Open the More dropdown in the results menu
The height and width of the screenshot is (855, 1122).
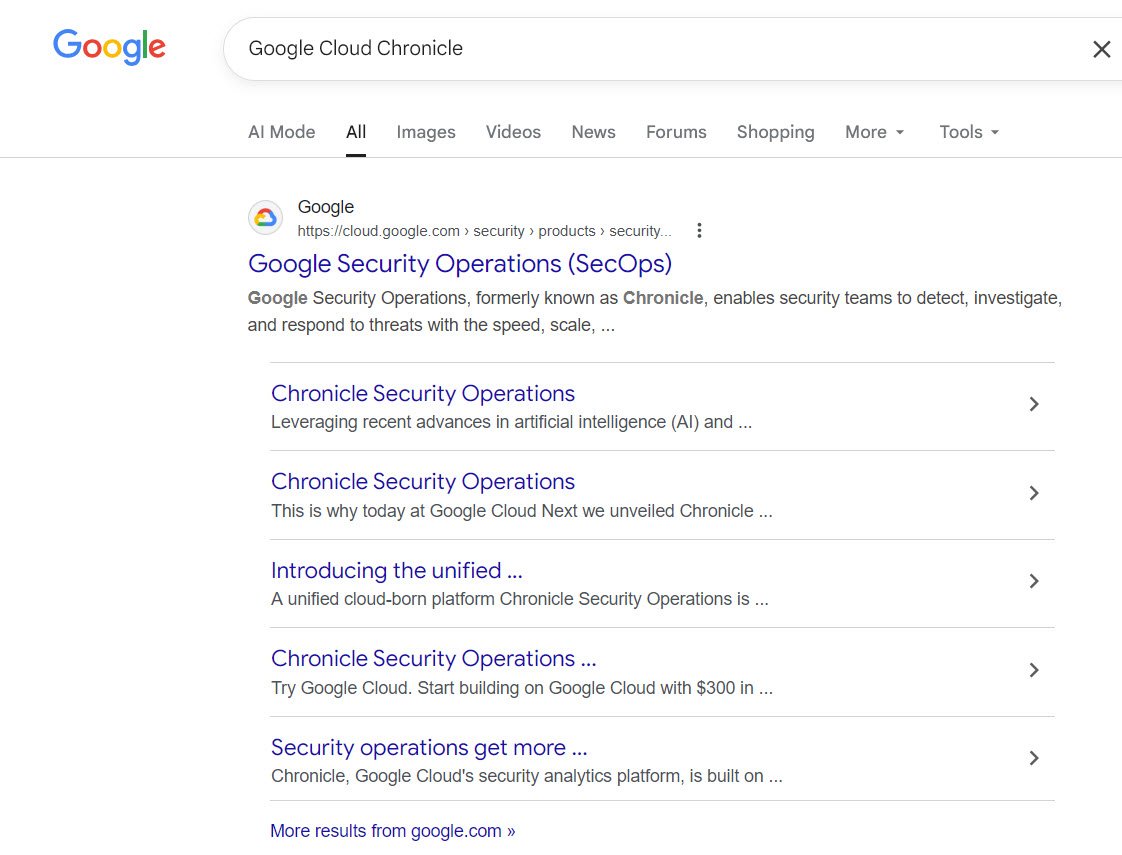point(873,131)
